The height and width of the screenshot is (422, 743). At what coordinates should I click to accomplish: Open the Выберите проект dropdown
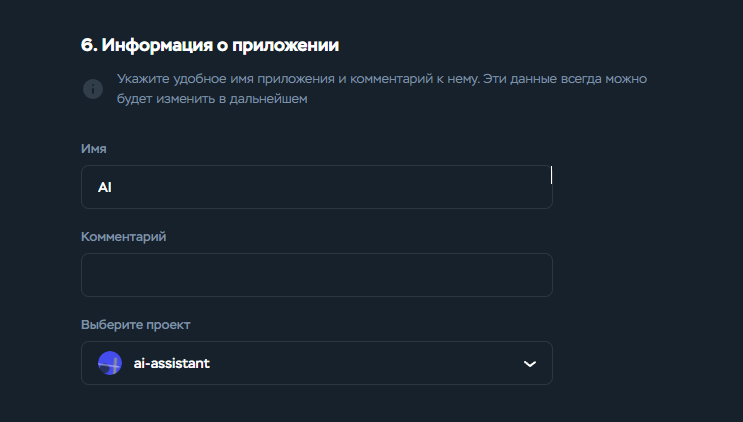[x=317, y=363]
